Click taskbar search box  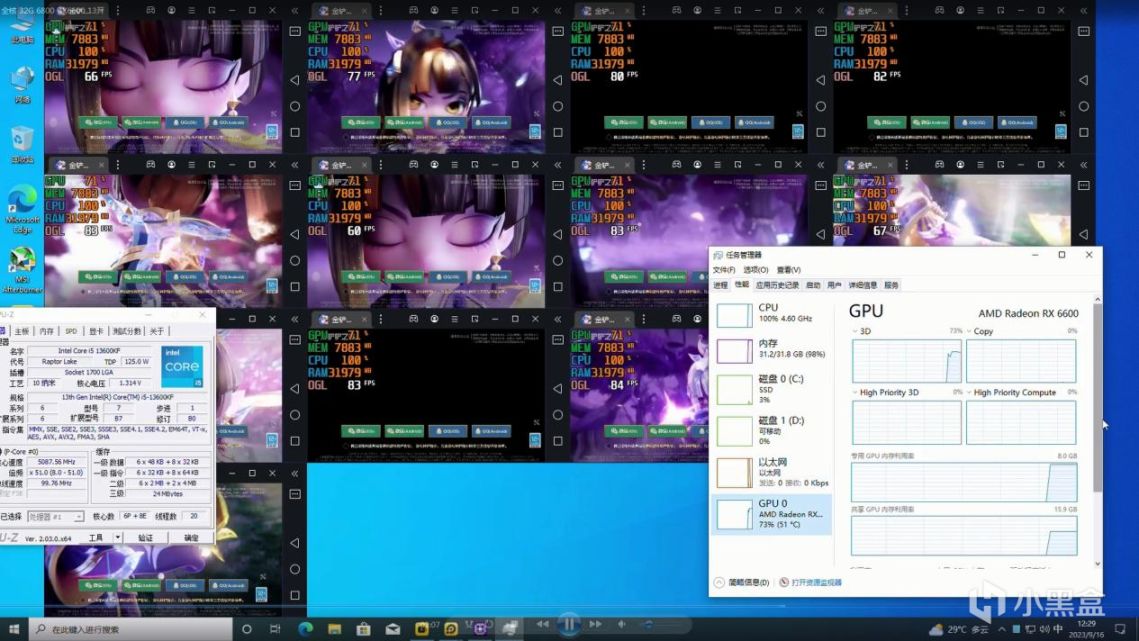click(131, 629)
